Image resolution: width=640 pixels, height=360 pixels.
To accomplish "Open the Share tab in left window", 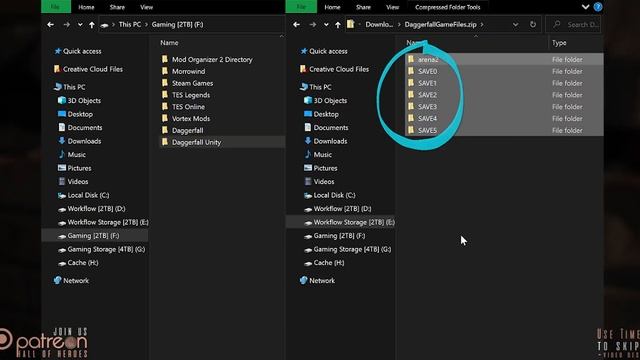I will tap(117, 7).
